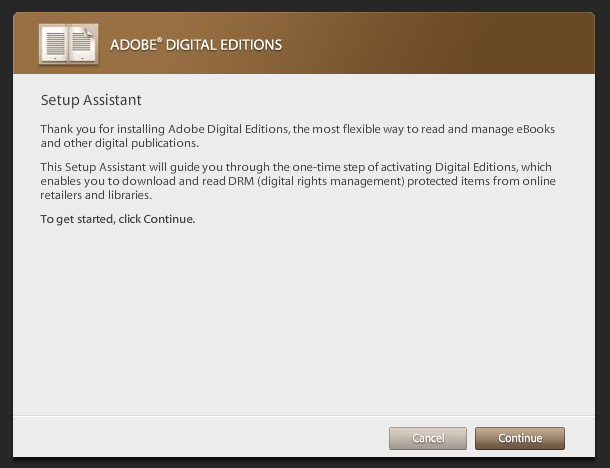Click the word ADOBE in the header
The width and height of the screenshot is (610, 468).
point(133,45)
